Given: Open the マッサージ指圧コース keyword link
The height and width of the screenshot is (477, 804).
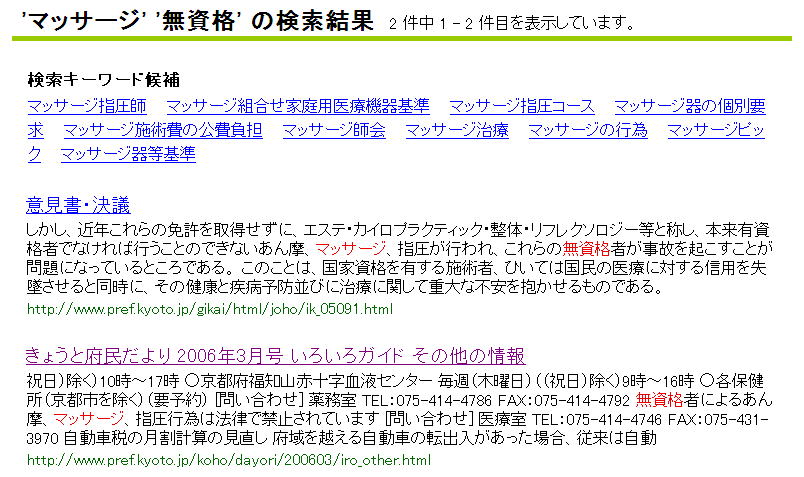Looking at the screenshot, I should click(522, 107).
